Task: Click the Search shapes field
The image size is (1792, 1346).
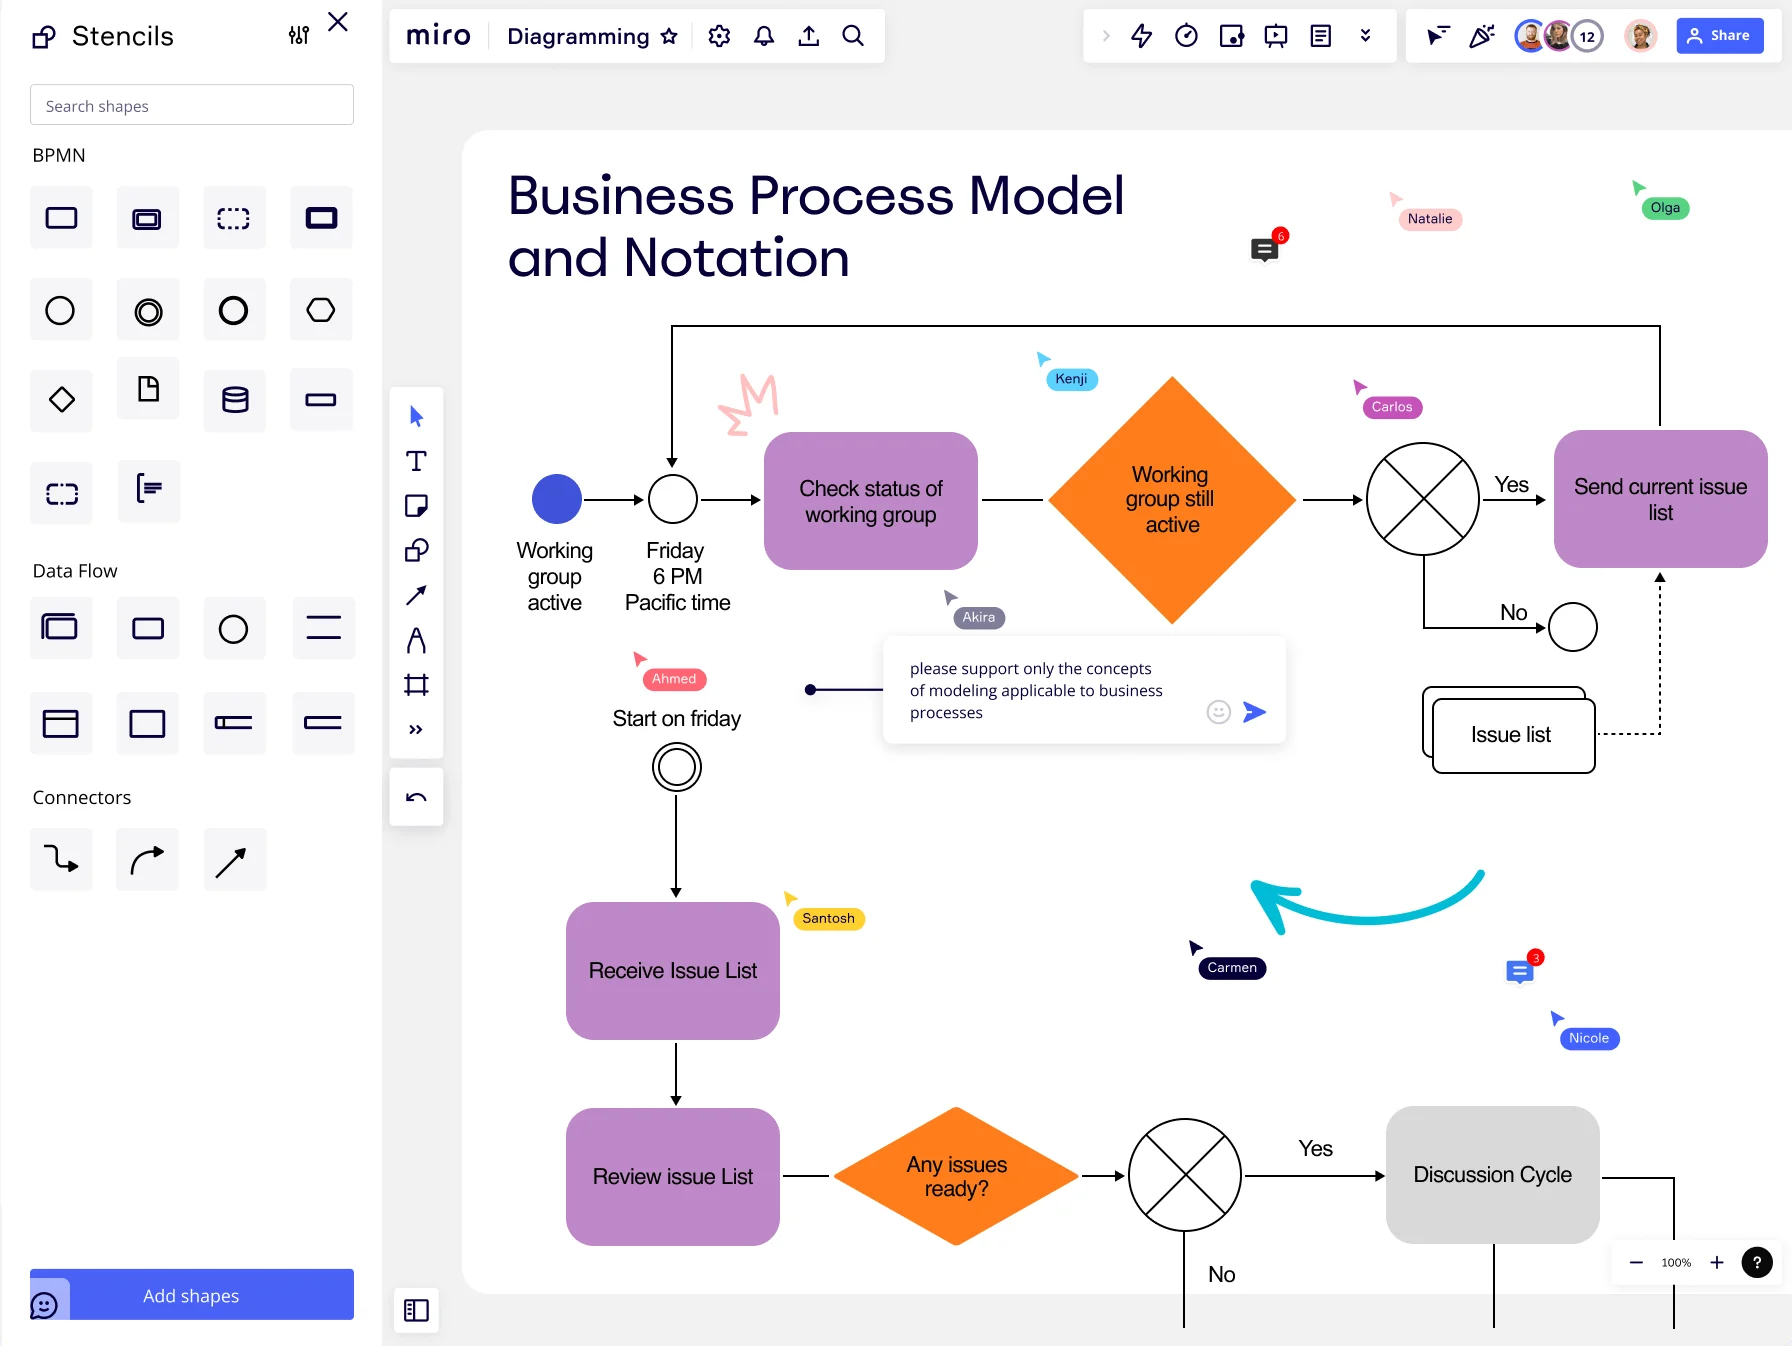Action: coord(192,105)
